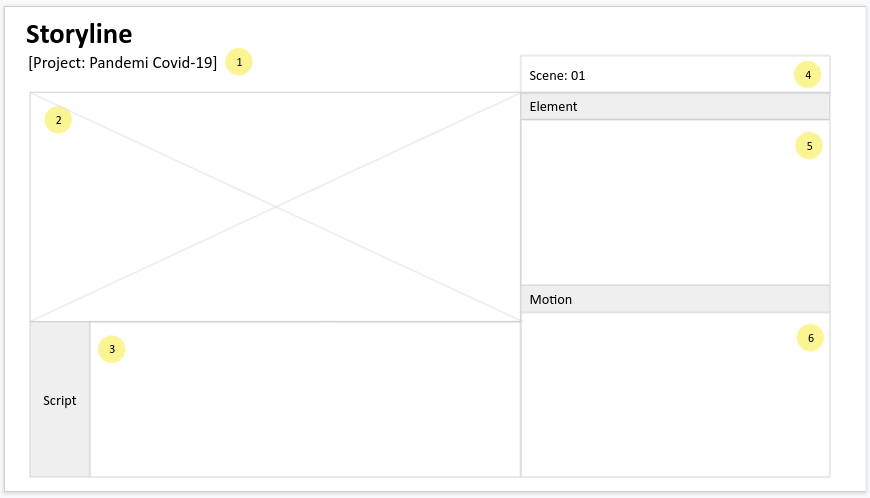Select the Motion section header bar

(675, 299)
